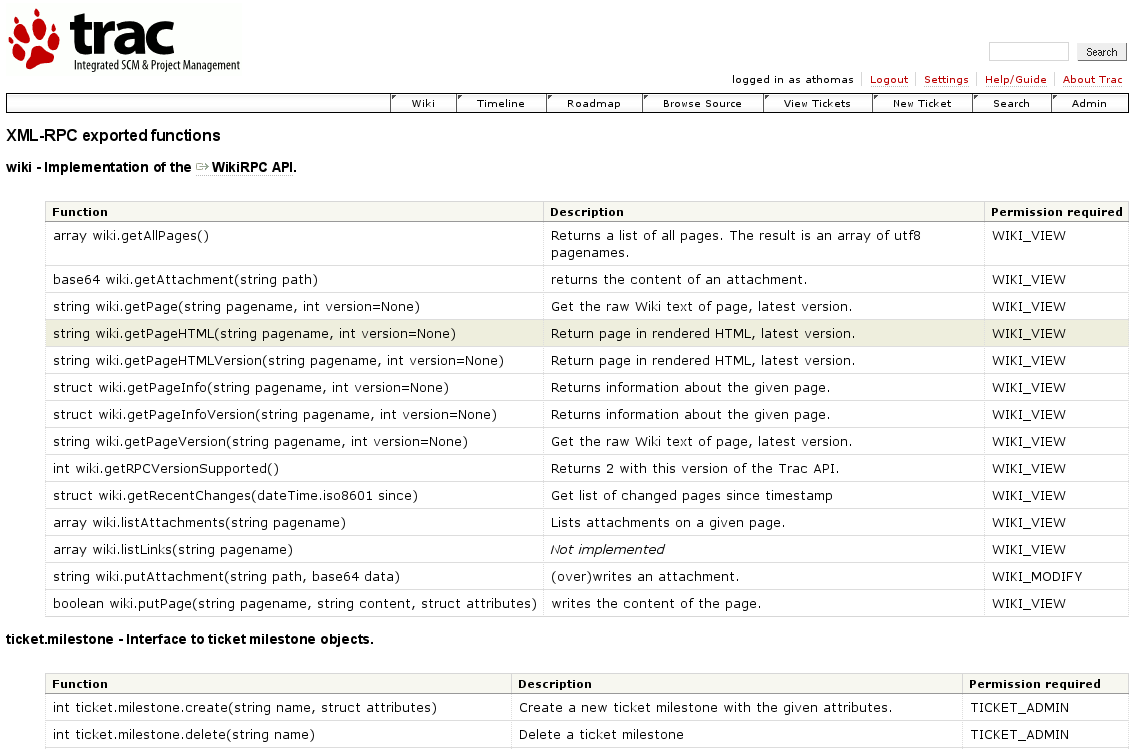This screenshot has height=749, width=1132.
Task: Click New Ticket in navigation bar
Action: [921, 103]
